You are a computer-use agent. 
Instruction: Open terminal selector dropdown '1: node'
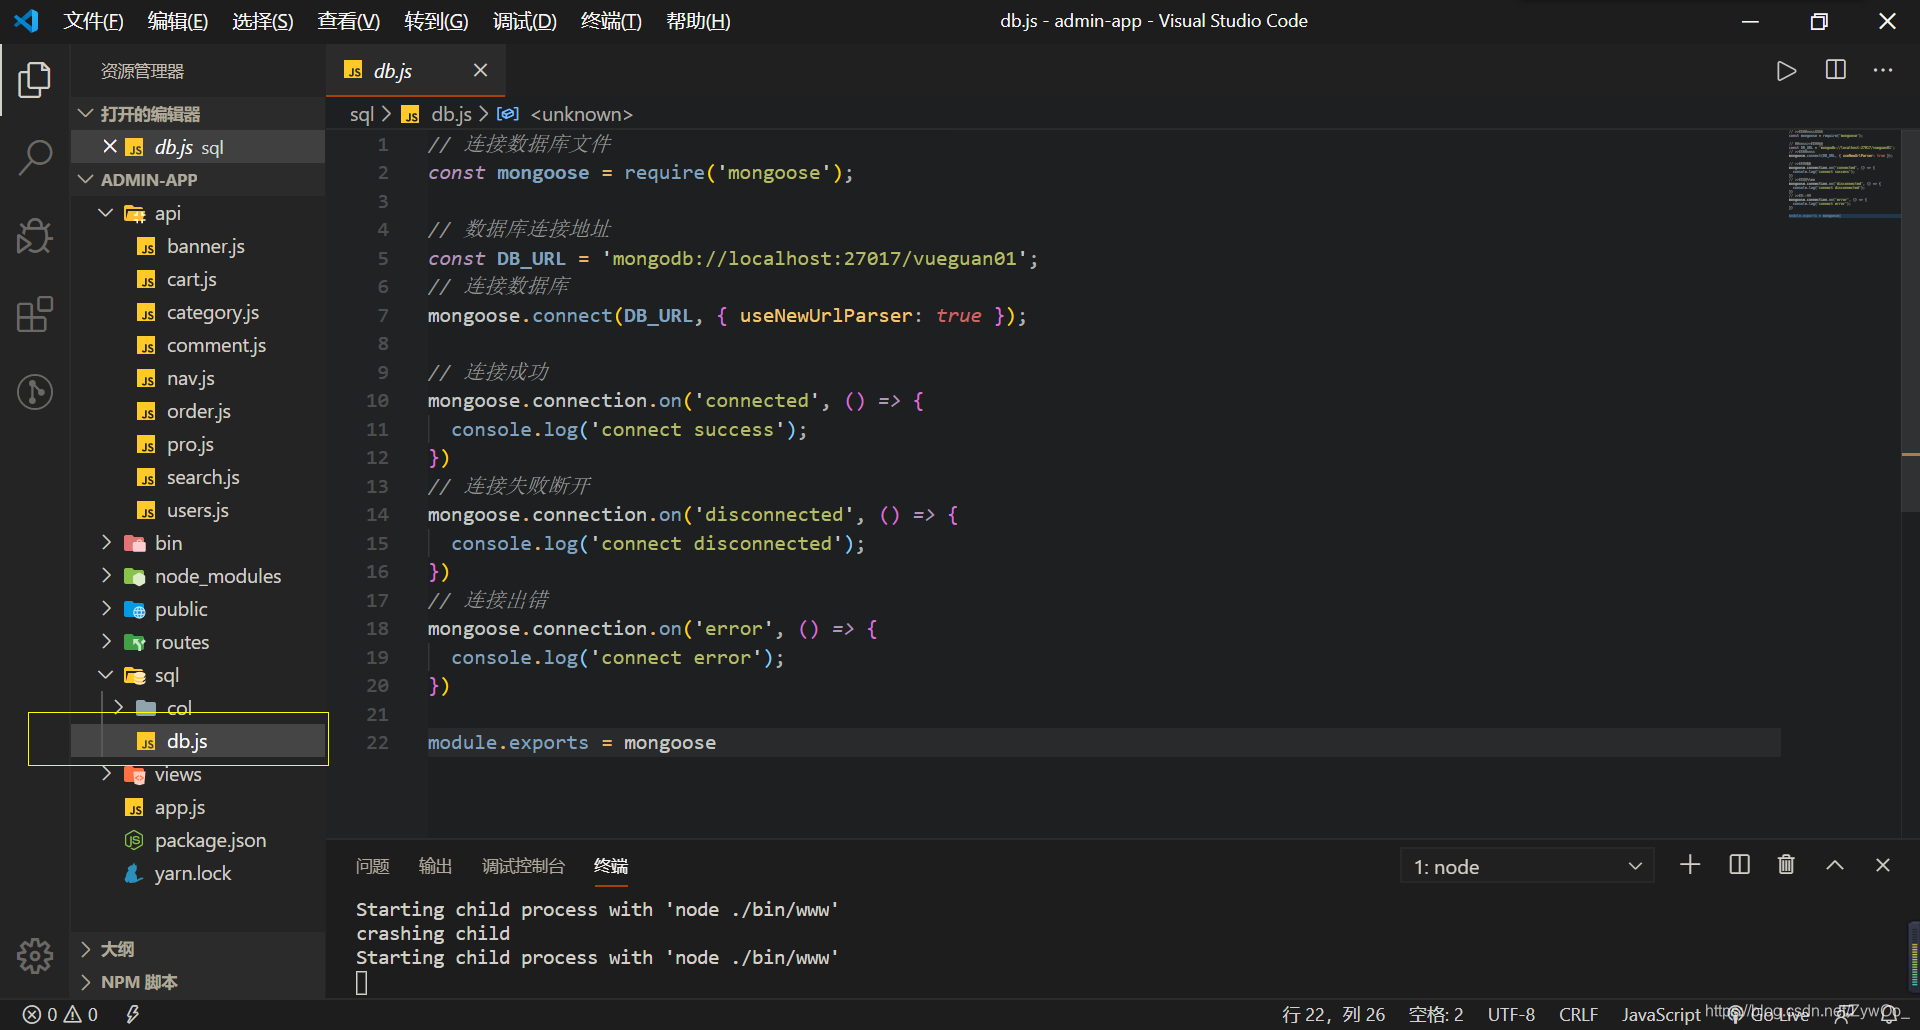(x=1527, y=866)
